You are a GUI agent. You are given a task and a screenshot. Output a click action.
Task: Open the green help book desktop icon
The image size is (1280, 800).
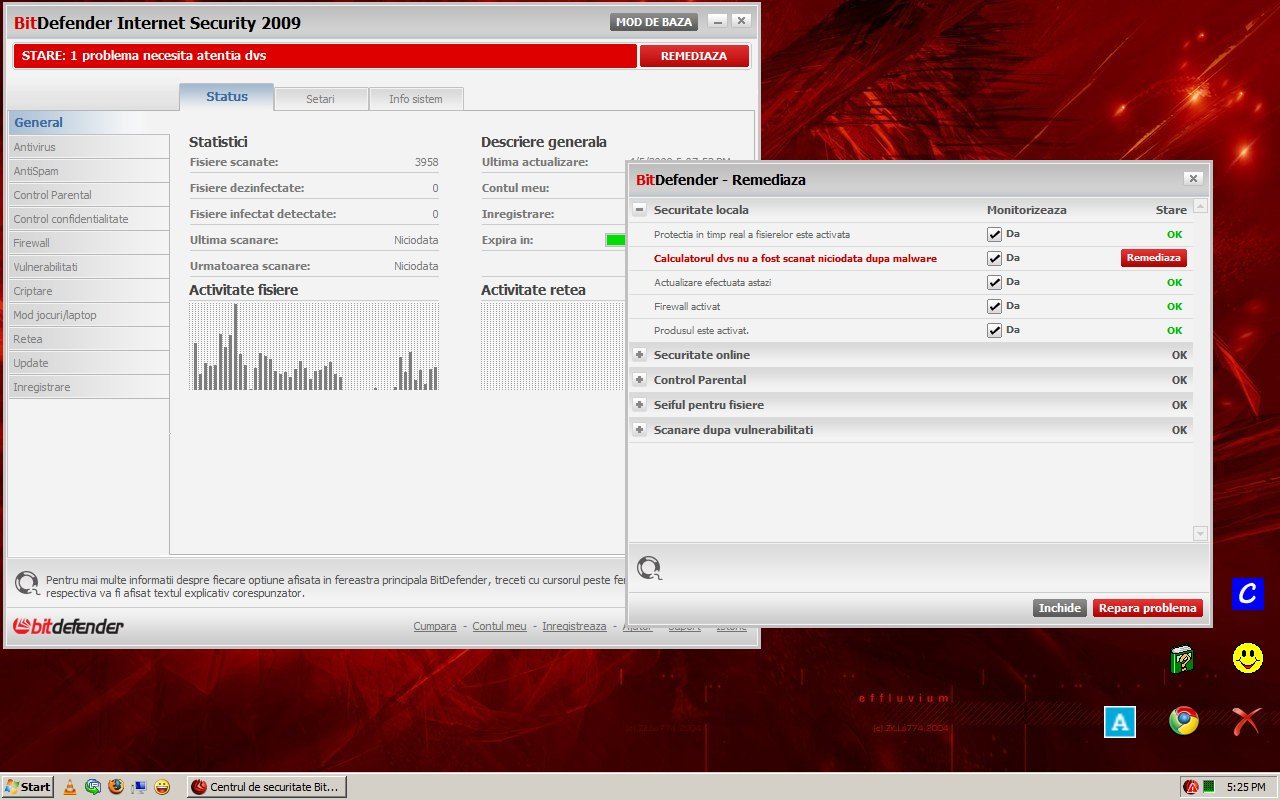1182,659
